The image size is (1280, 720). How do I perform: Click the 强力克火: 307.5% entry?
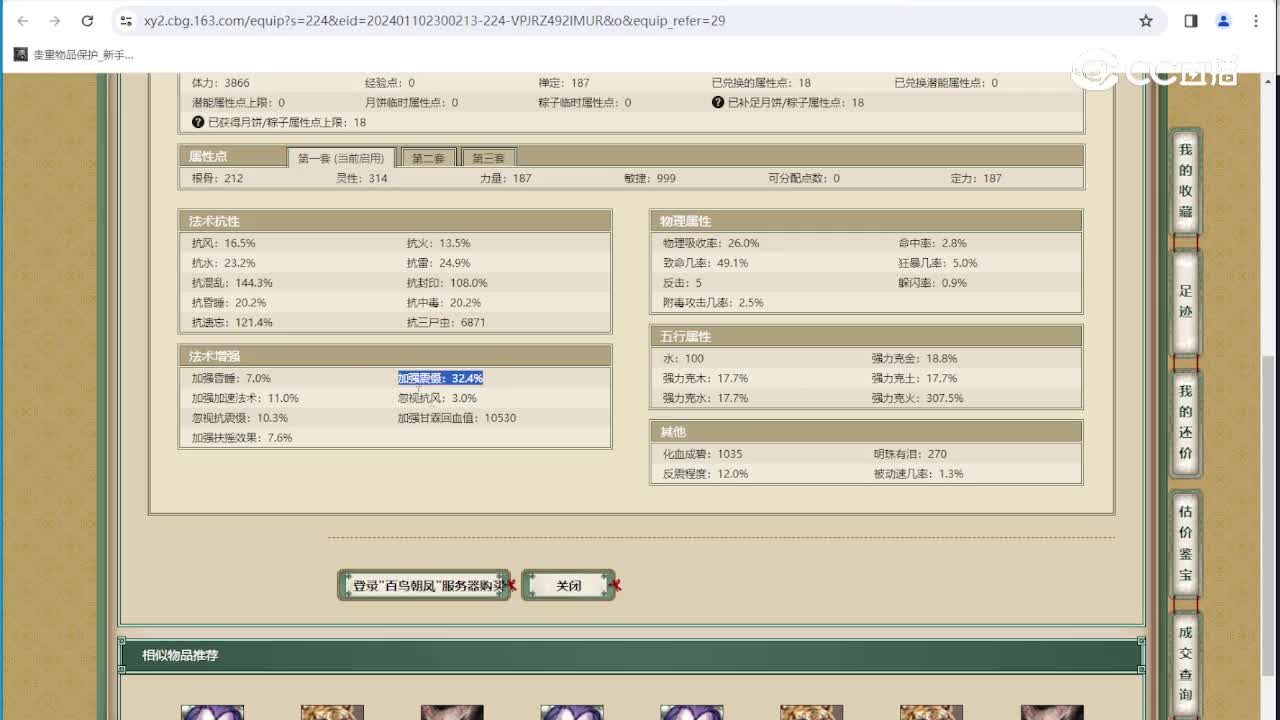917,398
